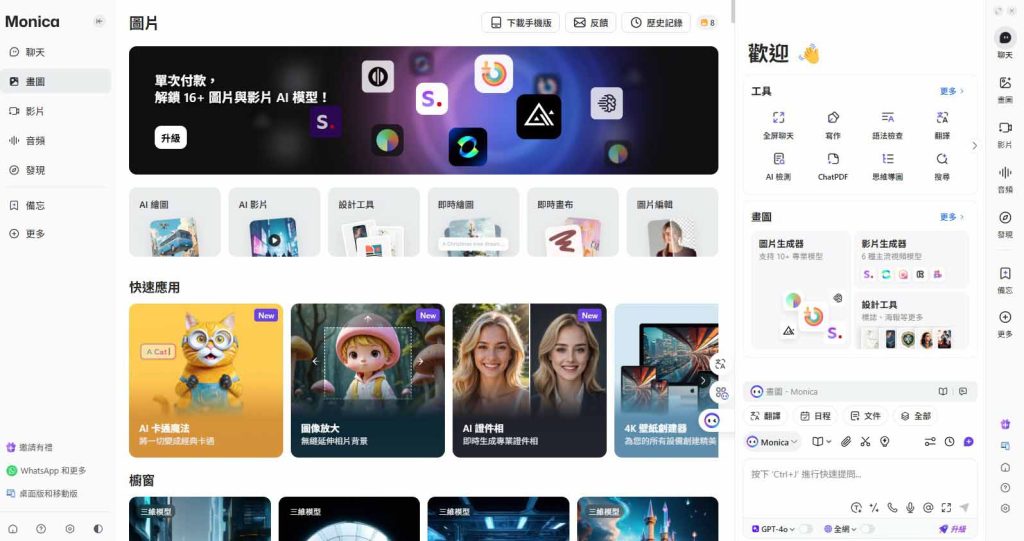This screenshot has width=1024, height=541.
Task: Click the microphone voice input icon
Action: click(x=910, y=507)
